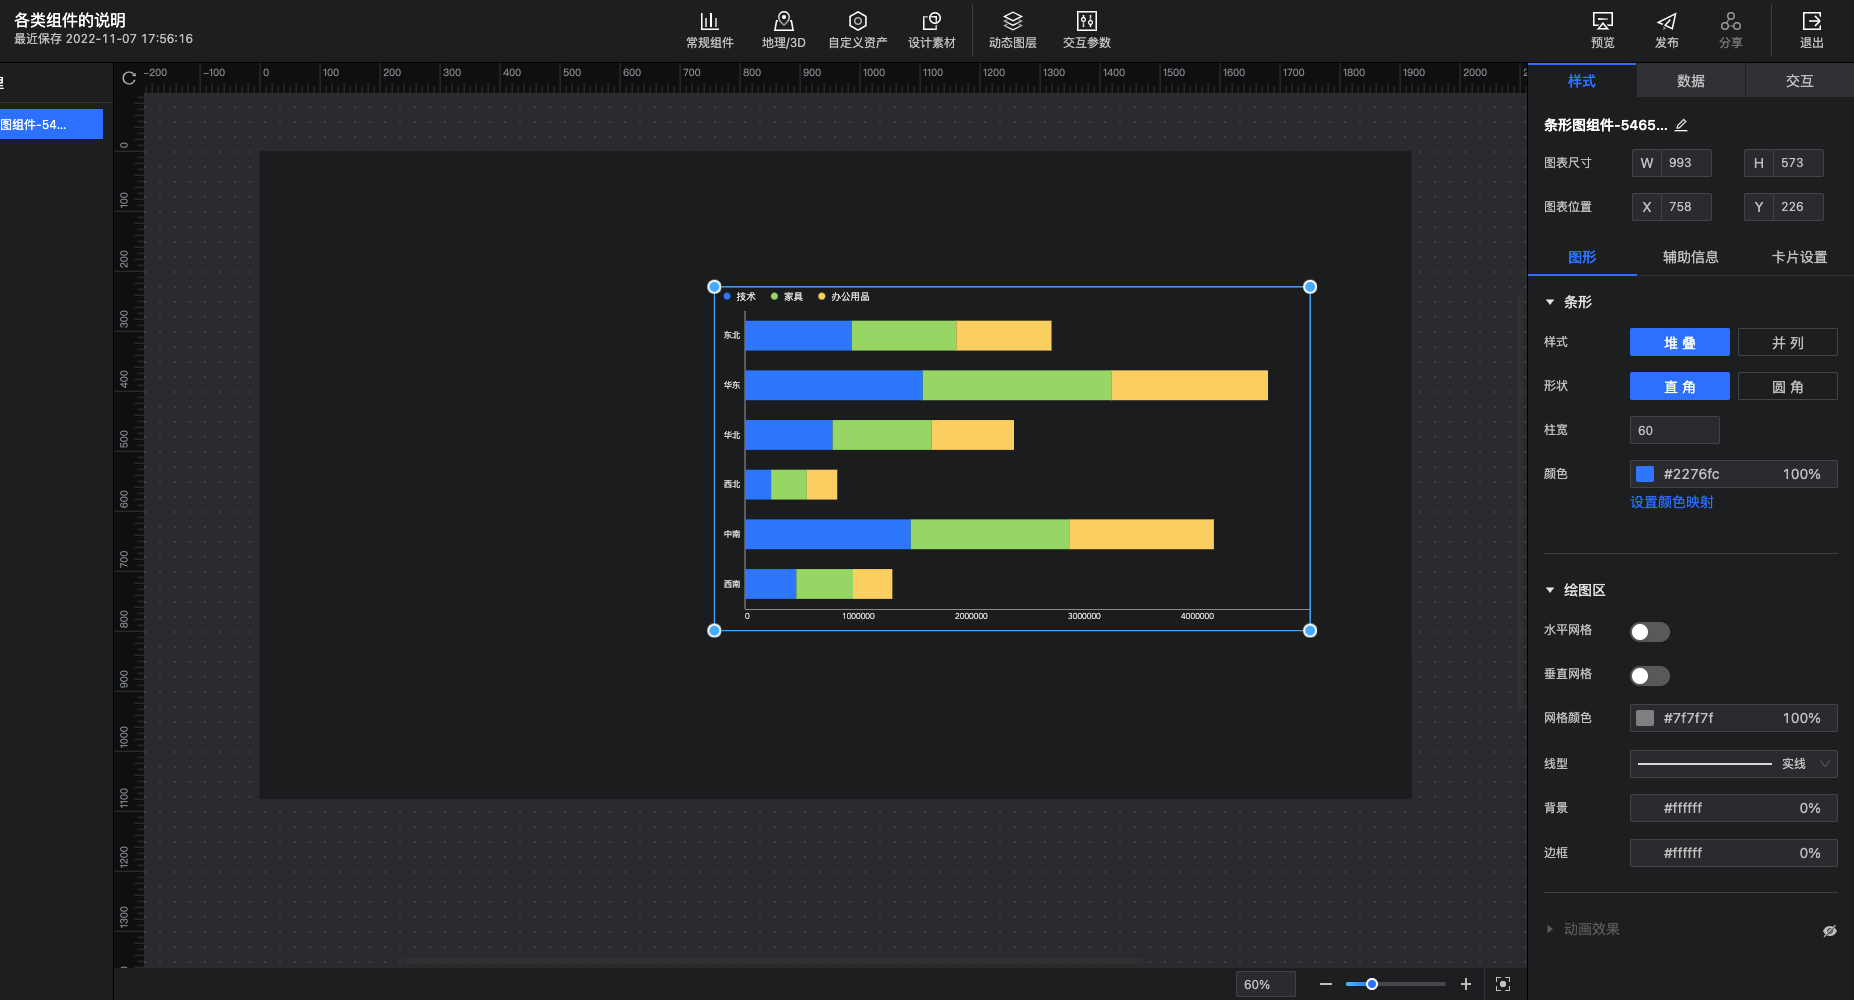The image size is (1854, 1000).
Task: Click the grid color #7f7f7f swatch
Action: coord(1645,718)
